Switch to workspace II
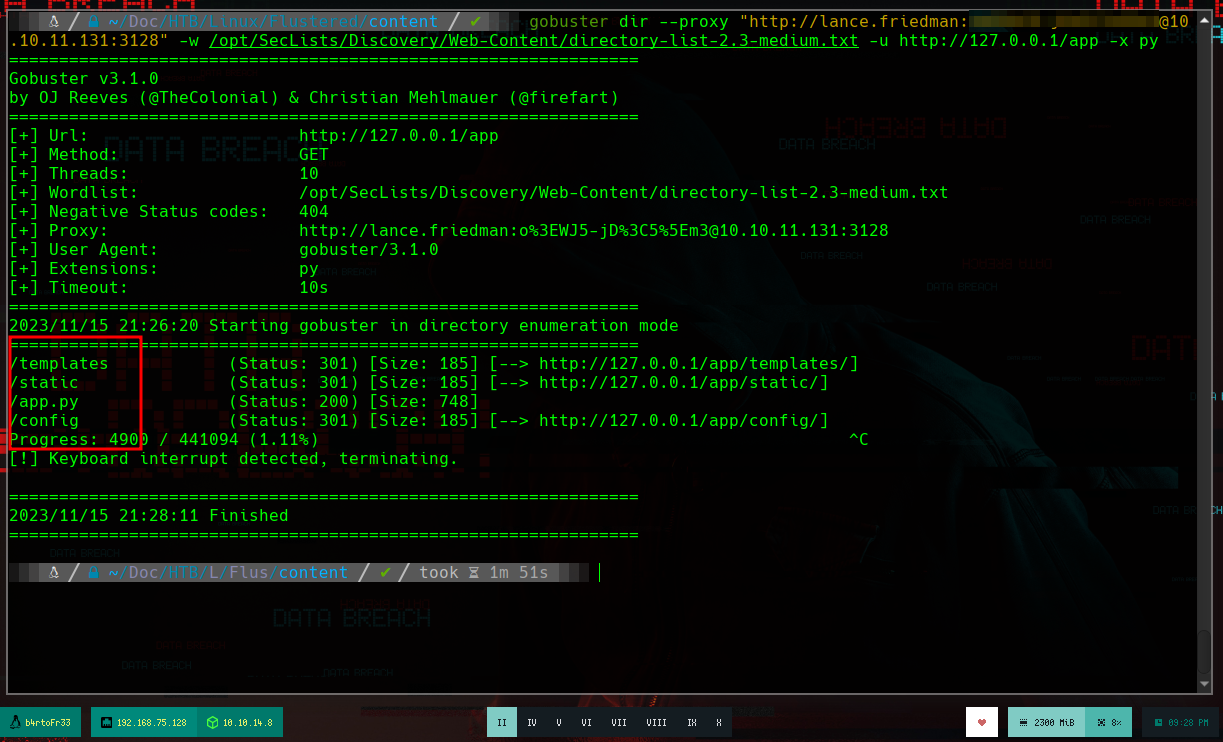 (x=502, y=722)
